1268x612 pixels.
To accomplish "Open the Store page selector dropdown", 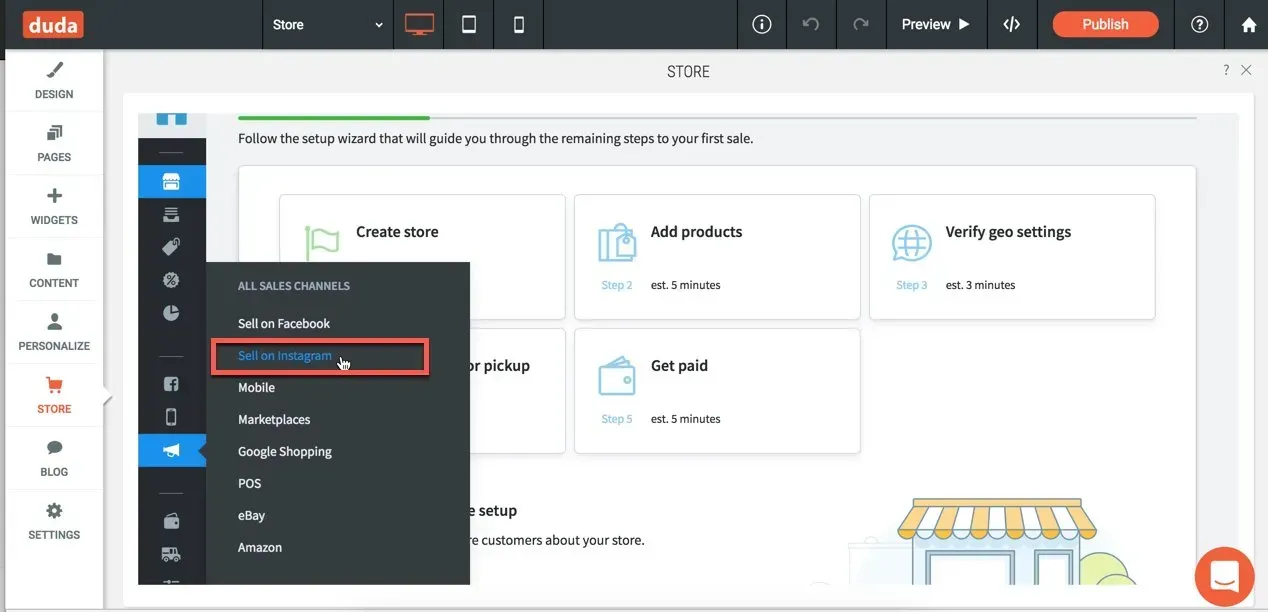I will click(x=328, y=25).
